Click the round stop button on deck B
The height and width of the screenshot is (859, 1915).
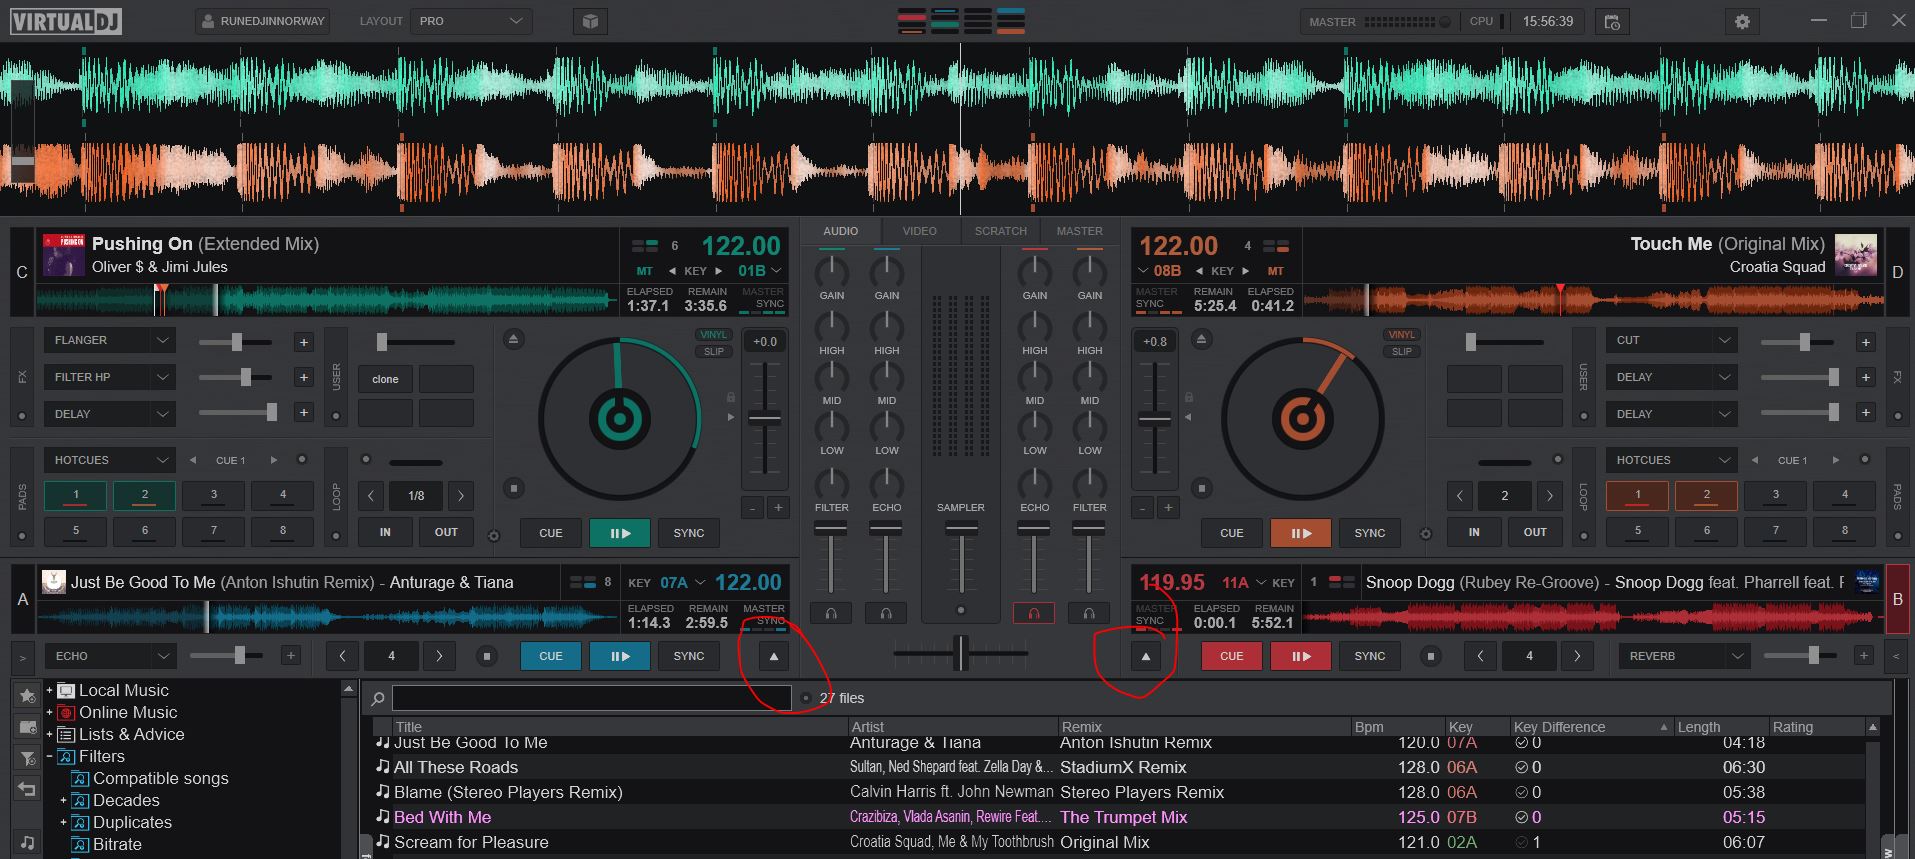coord(1431,656)
